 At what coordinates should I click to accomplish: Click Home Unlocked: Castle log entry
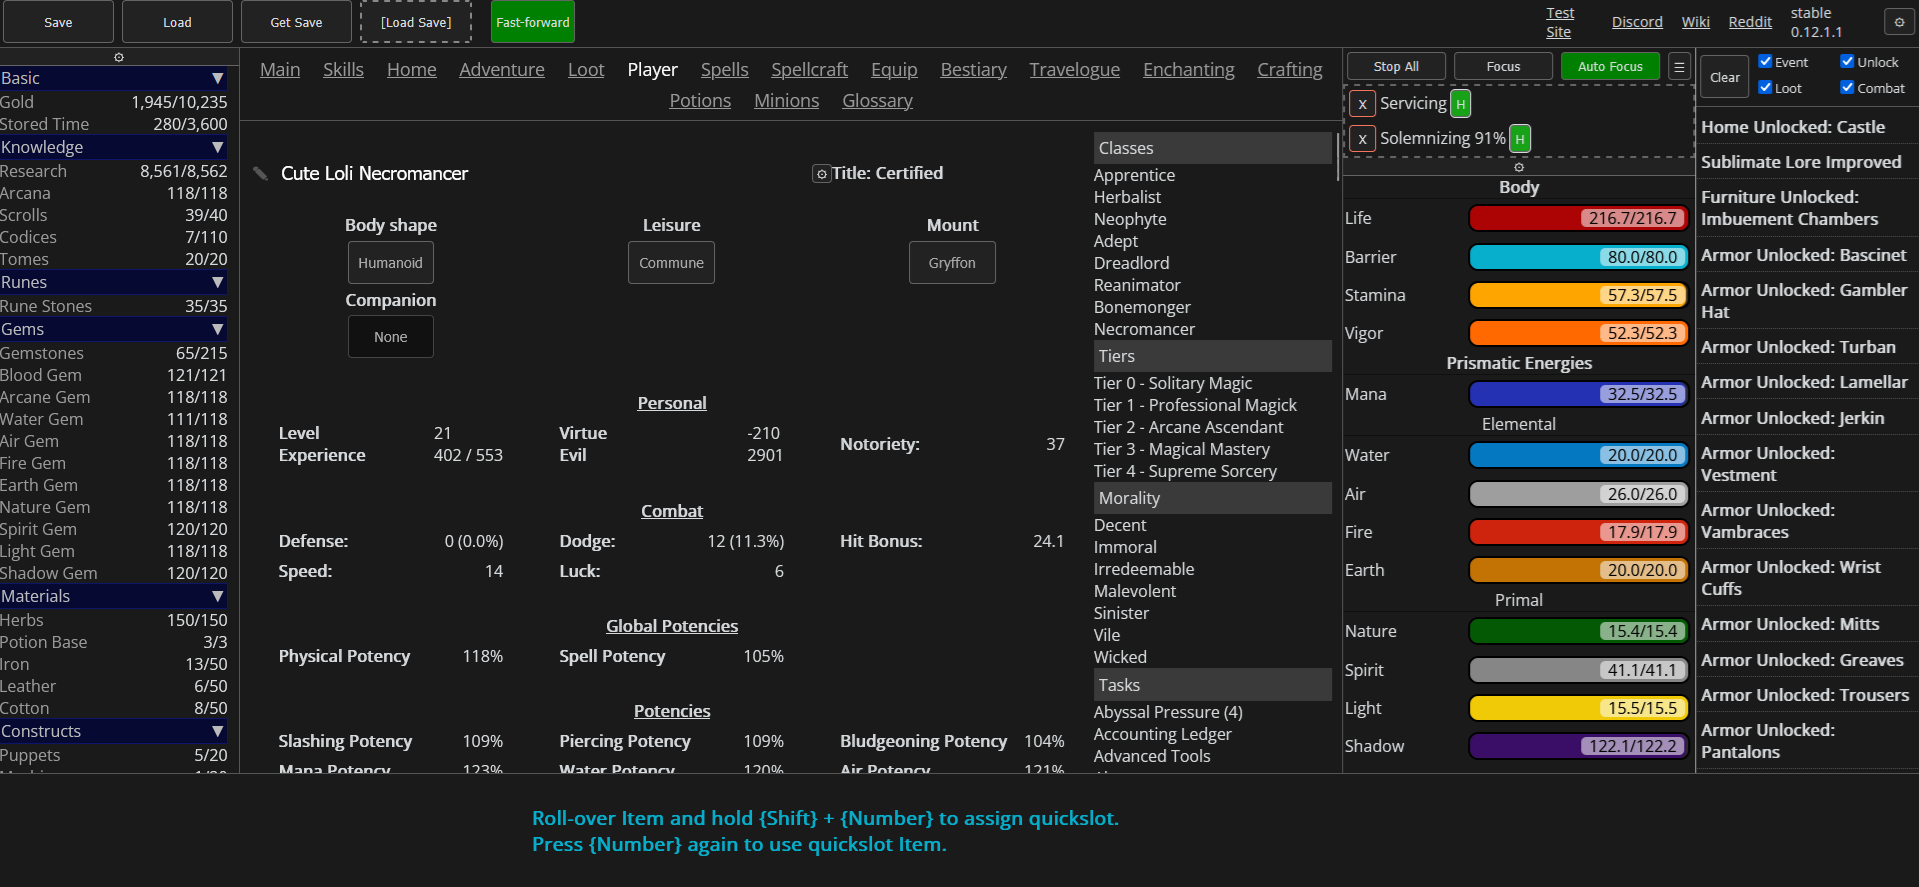click(1806, 127)
